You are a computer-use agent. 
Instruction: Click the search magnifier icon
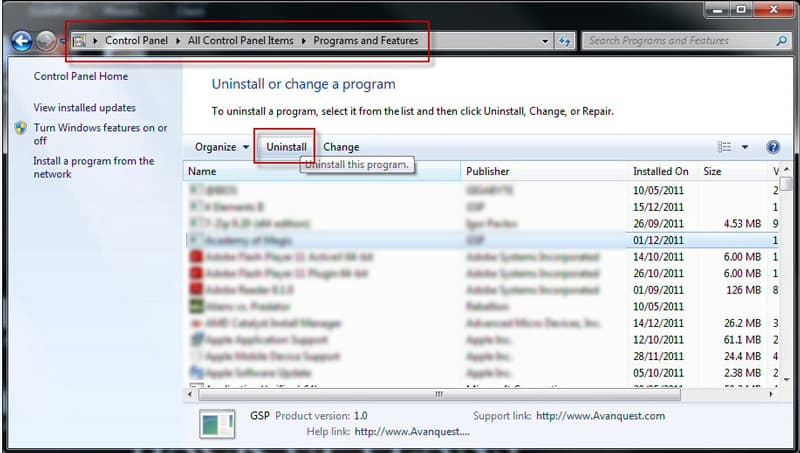[781, 41]
